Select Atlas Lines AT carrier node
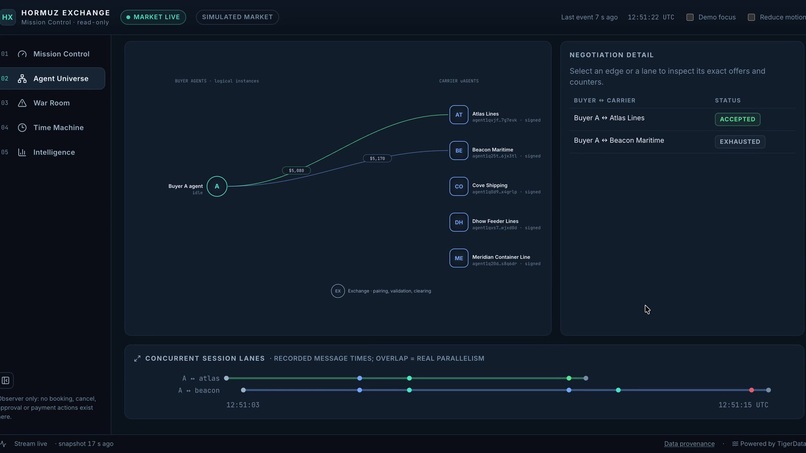This screenshot has width=806, height=453. click(459, 115)
